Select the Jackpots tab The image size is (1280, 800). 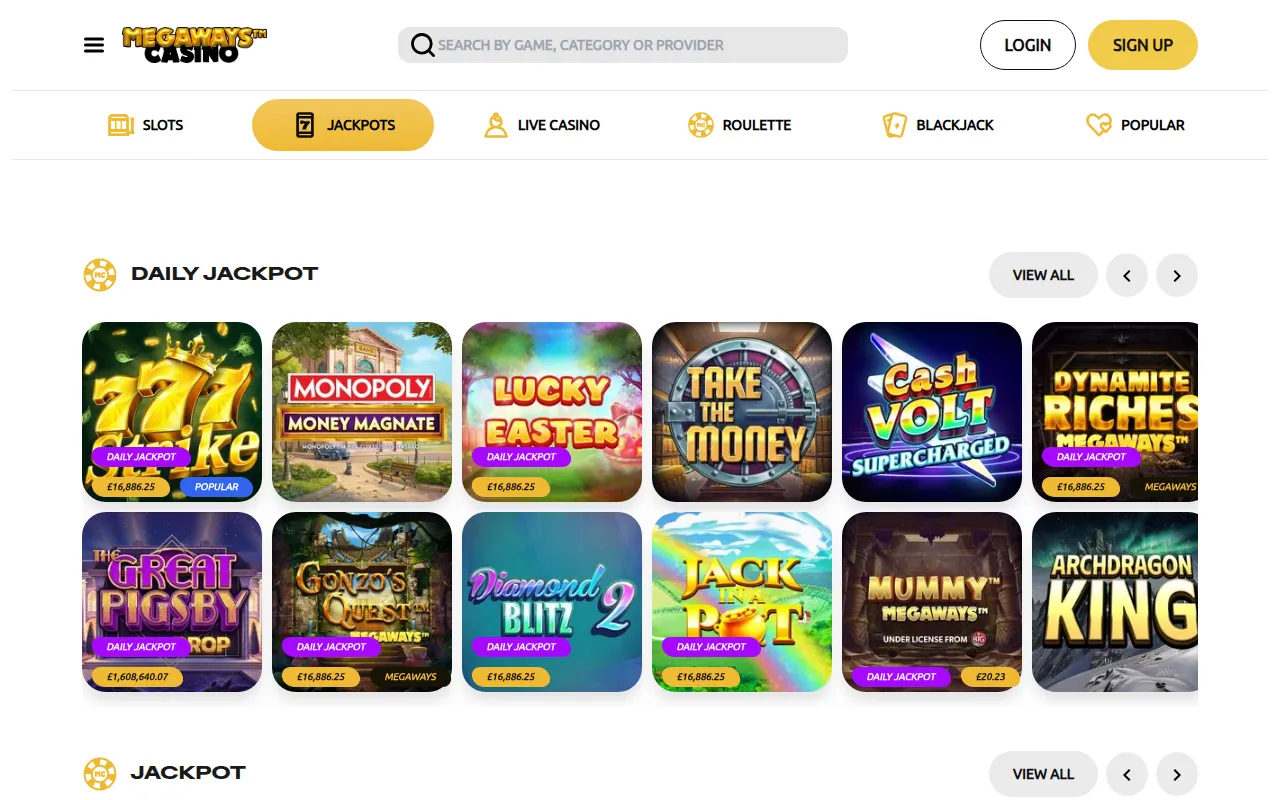tap(343, 125)
